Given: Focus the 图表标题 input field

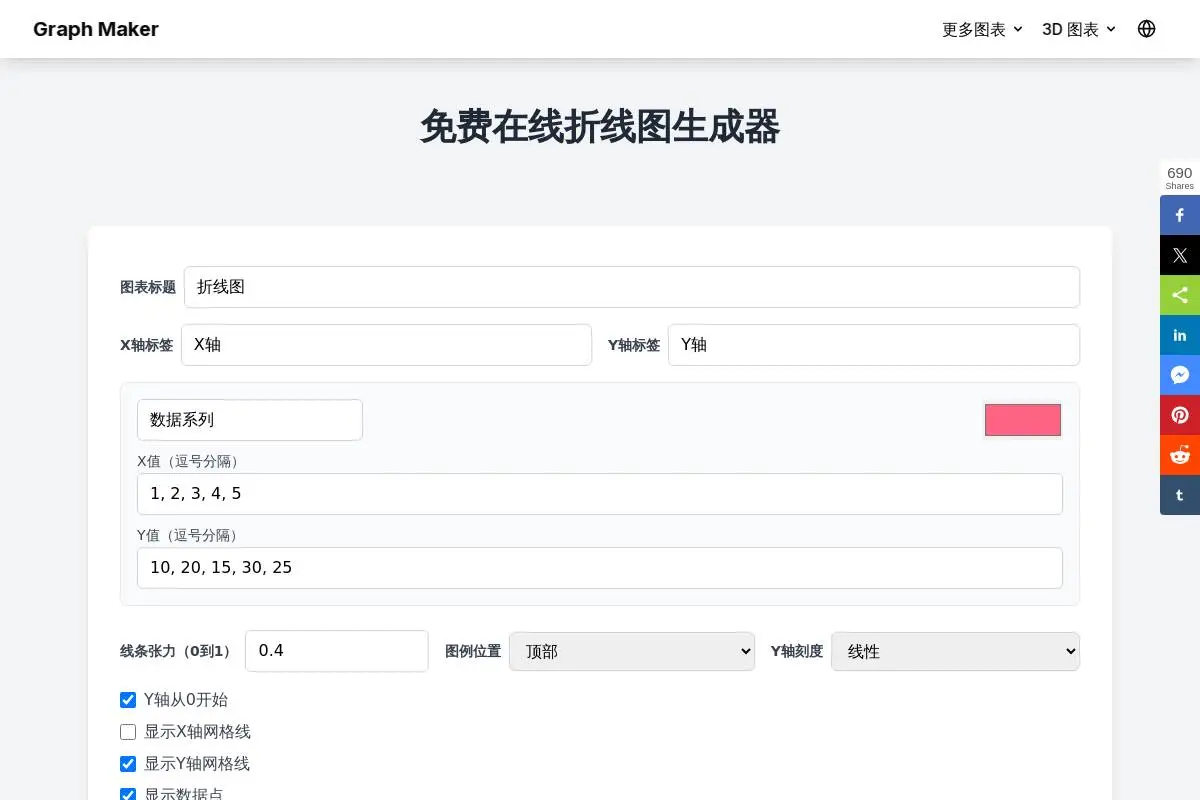Looking at the screenshot, I should click(x=632, y=287).
